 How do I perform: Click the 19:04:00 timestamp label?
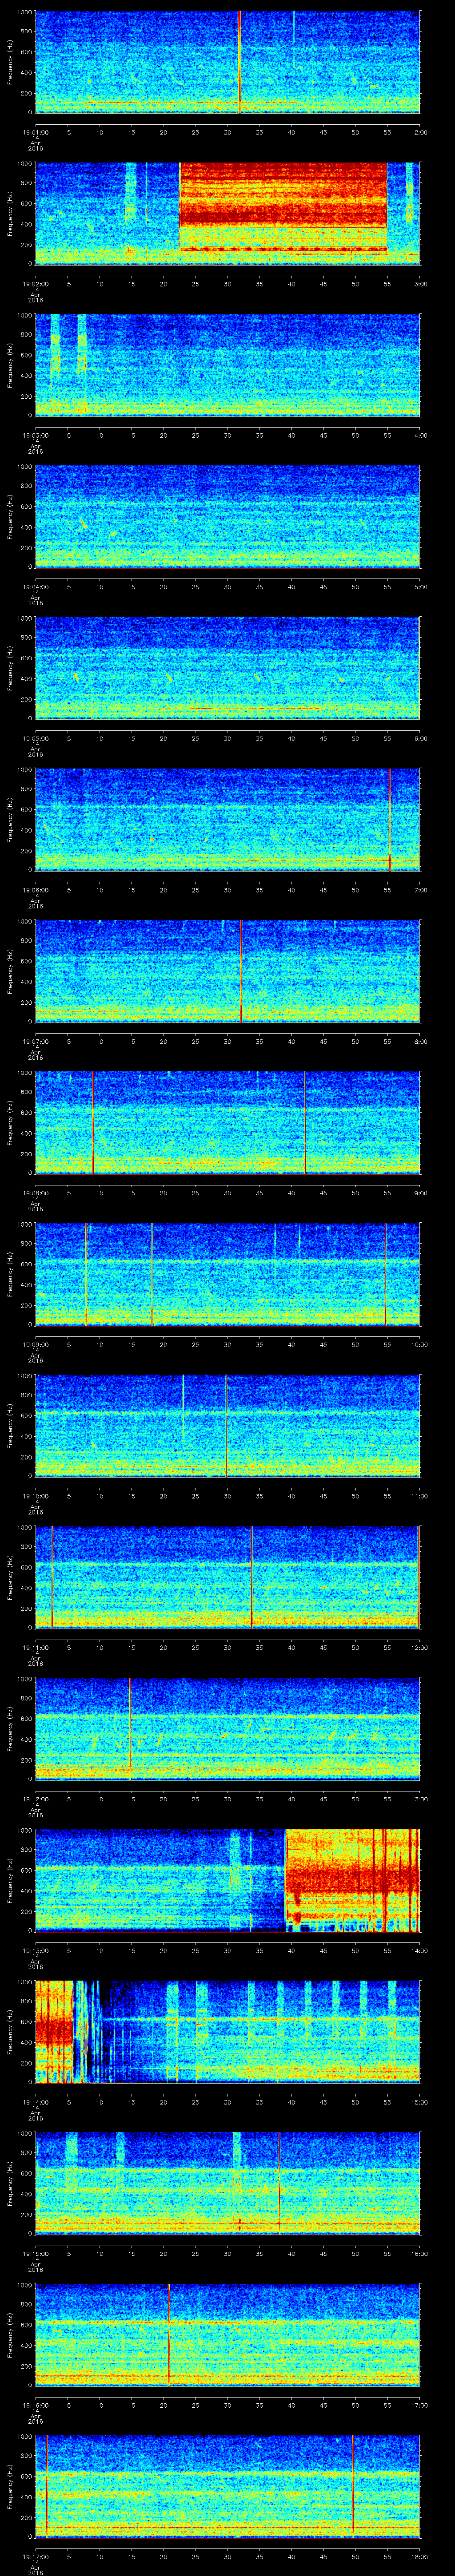35,586
